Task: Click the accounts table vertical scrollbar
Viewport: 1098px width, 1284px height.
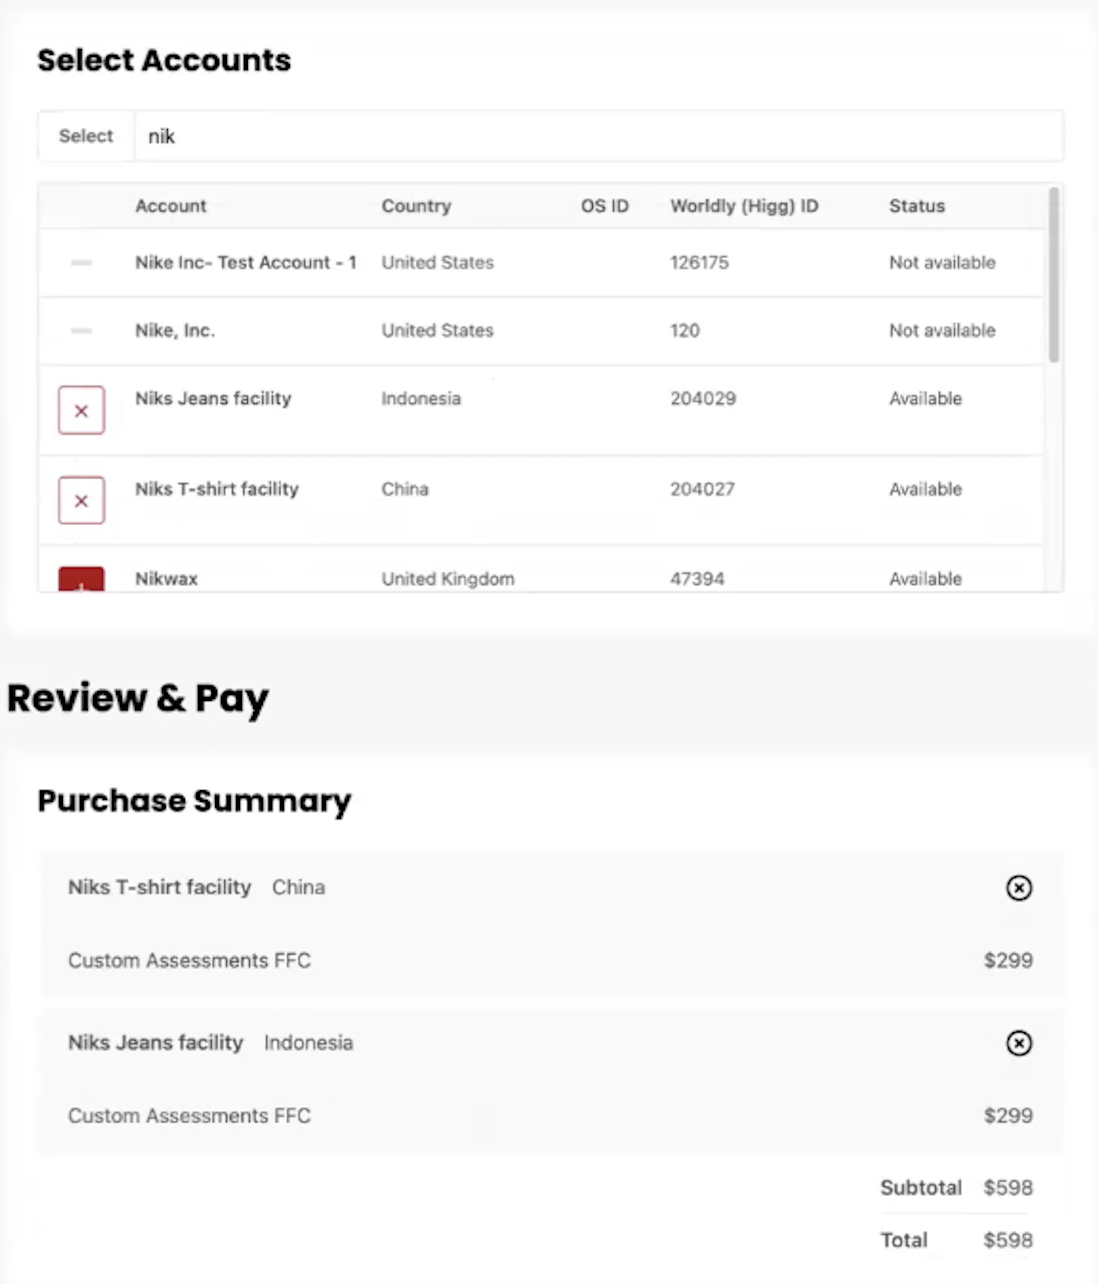Action: coord(1053,275)
